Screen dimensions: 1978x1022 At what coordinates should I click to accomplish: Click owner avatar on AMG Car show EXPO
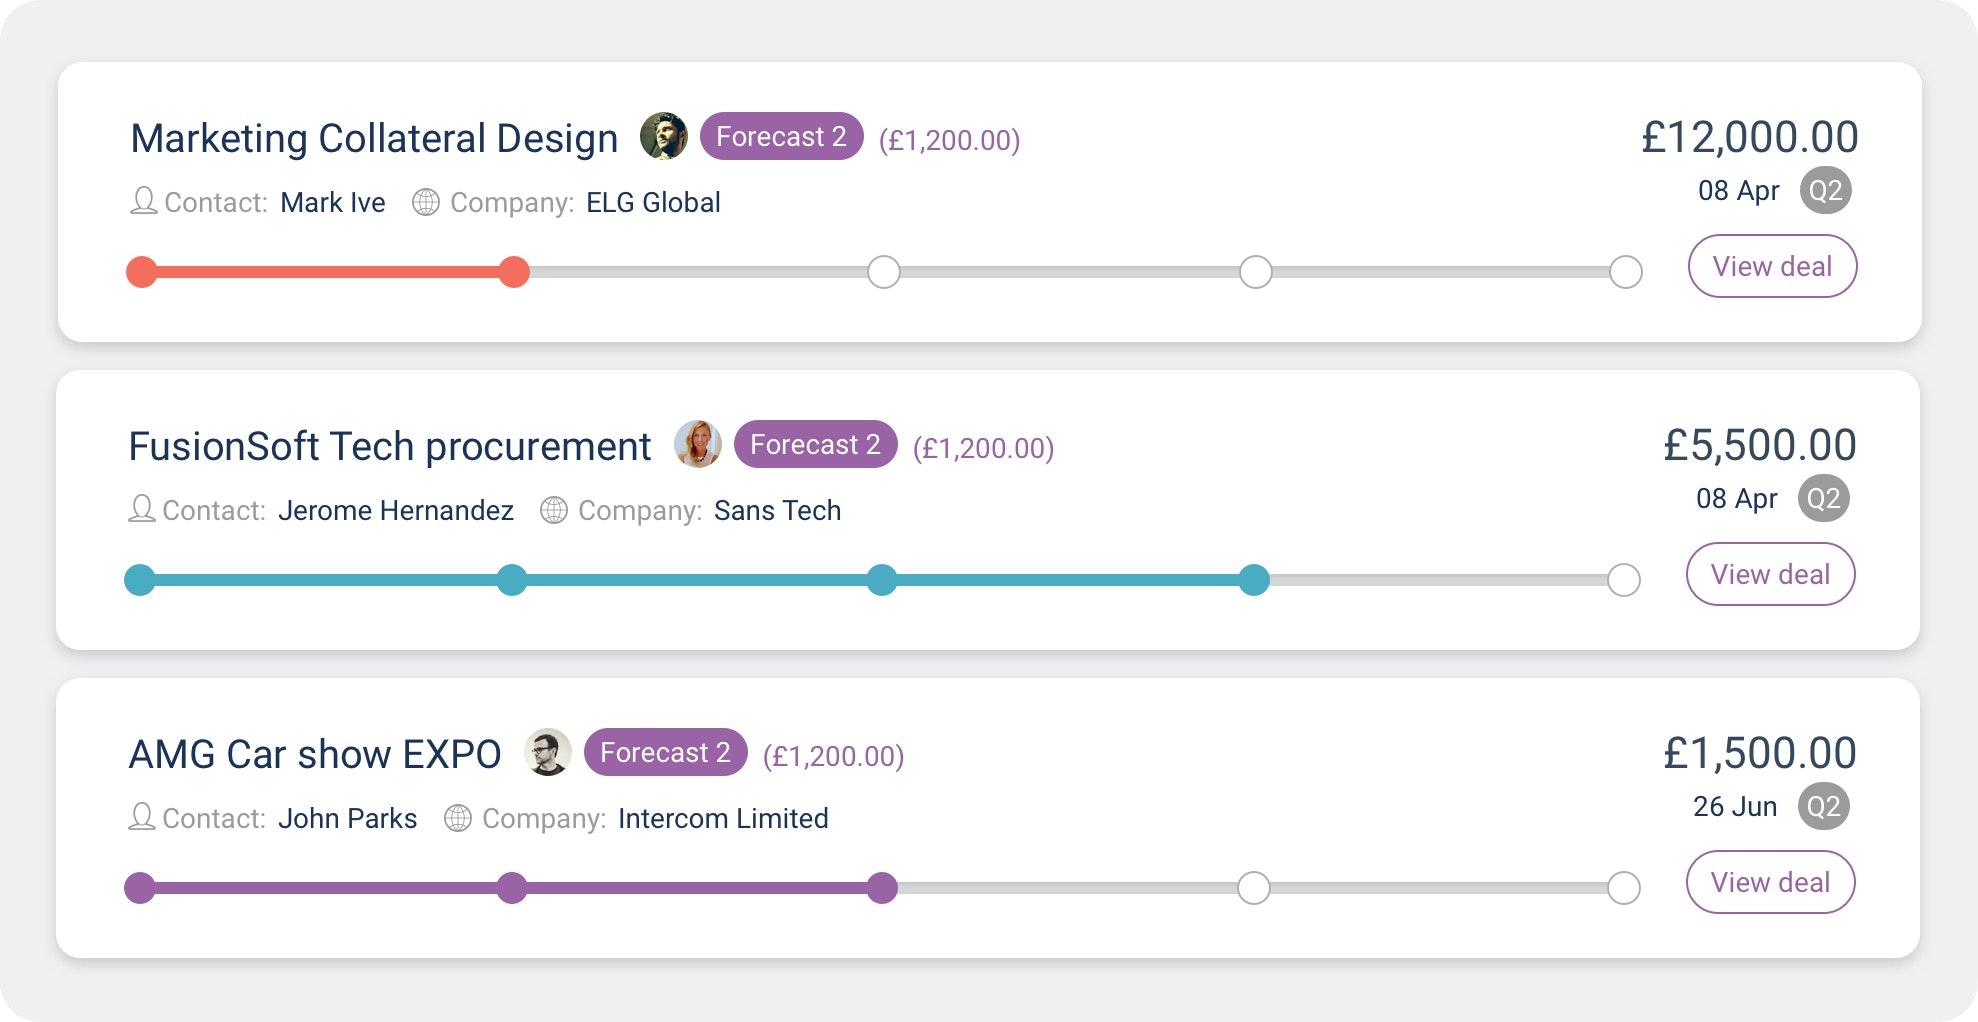(x=548, y=752)
